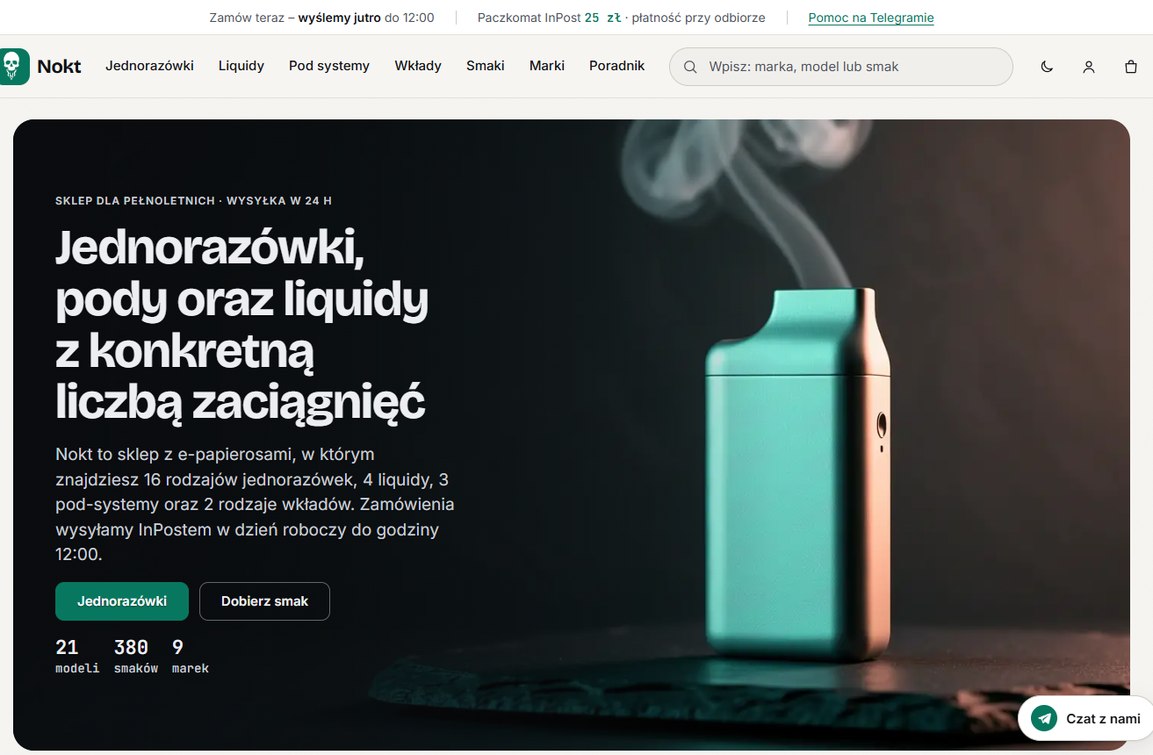This screenshot has width=1153, height=755.
Task: Open the Czat z nami chat button
Action: click(x=1086, y=718)
